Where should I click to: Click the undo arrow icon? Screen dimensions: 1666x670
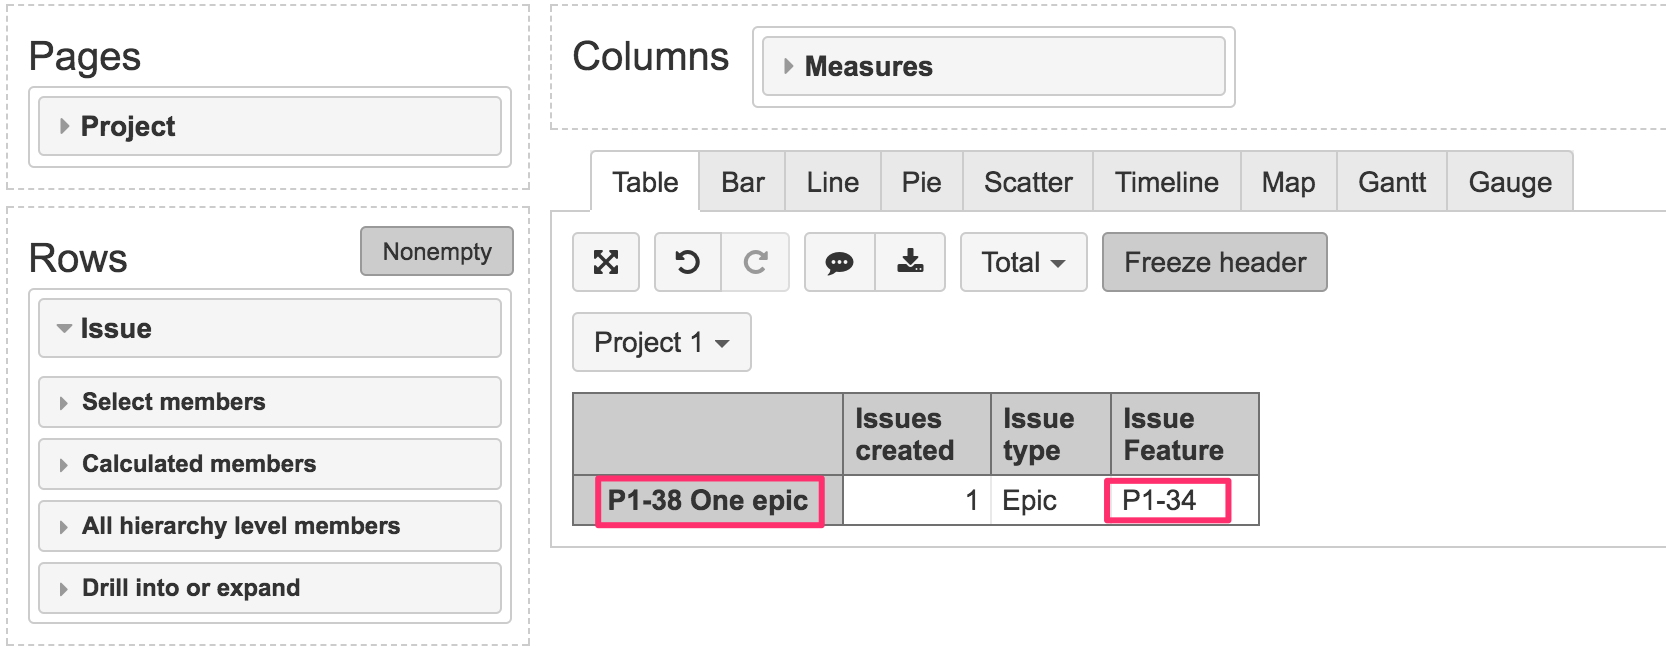(687, 262)
